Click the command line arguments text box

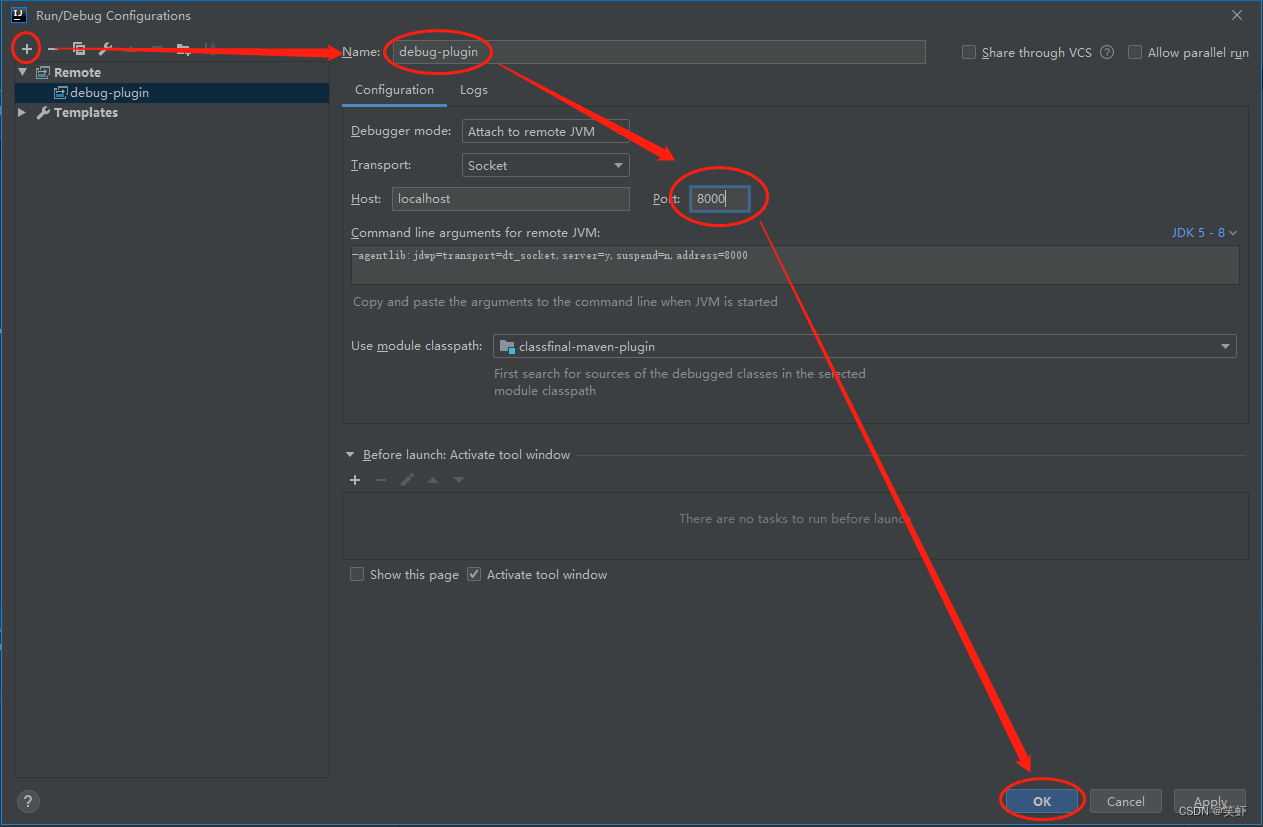pos(795,265)
